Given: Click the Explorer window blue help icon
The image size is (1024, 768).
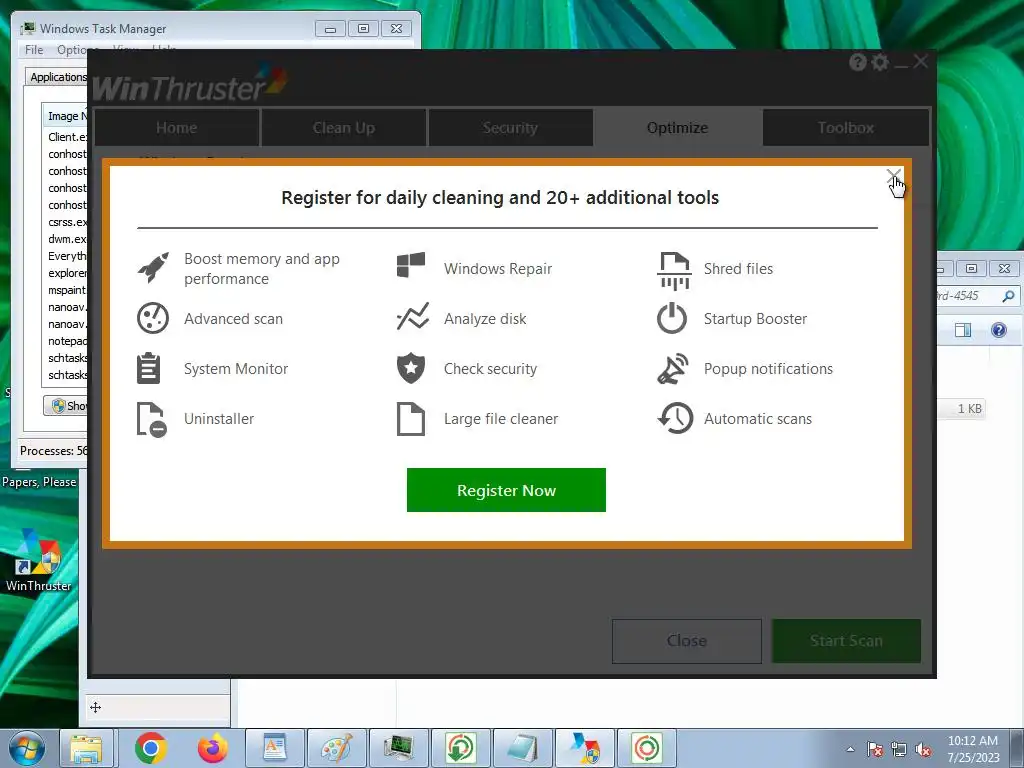Looking at the screenshot, I should (999, 330).
